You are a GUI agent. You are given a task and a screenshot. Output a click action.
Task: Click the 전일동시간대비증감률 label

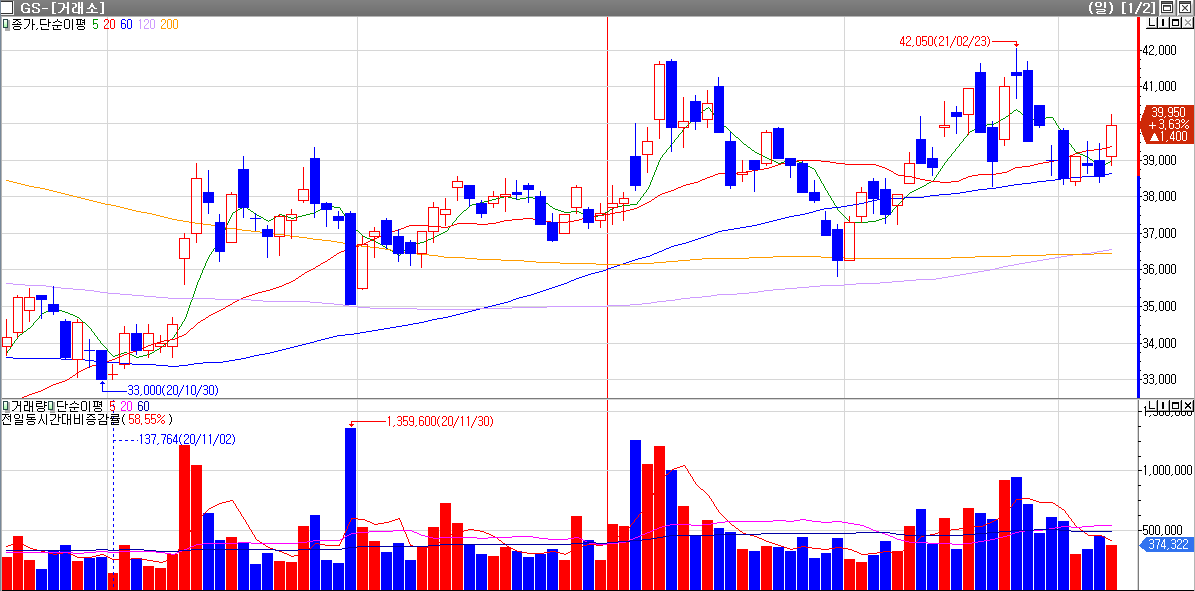click(61, 419)
